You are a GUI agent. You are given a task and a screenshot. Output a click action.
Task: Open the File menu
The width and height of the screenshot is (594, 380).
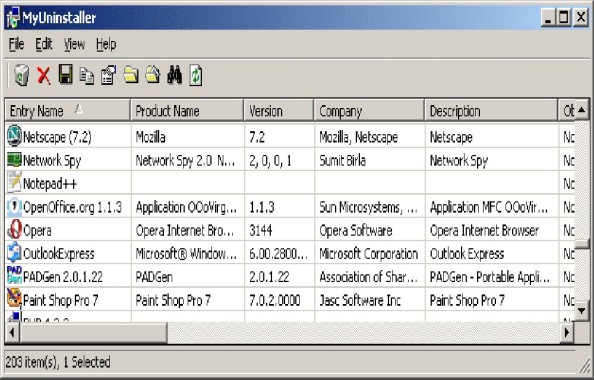16,44
